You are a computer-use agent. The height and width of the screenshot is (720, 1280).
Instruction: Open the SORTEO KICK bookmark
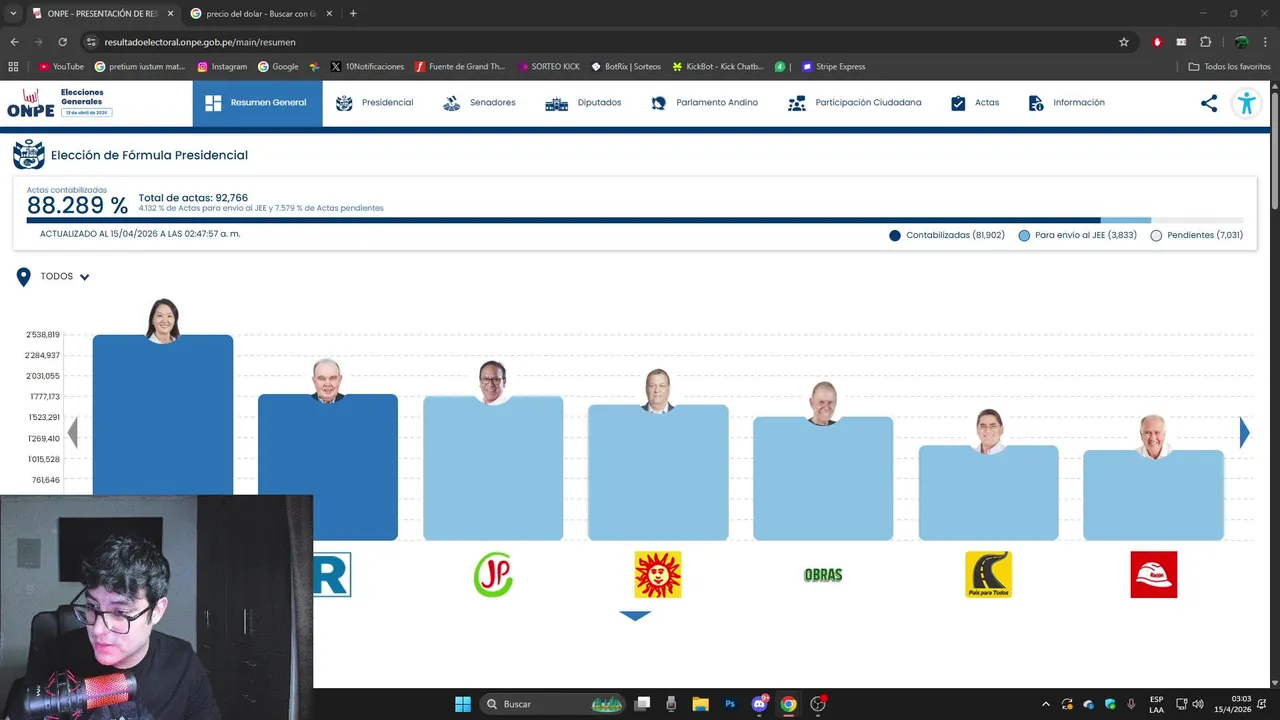pyautogui.click(x=548, y=67)
